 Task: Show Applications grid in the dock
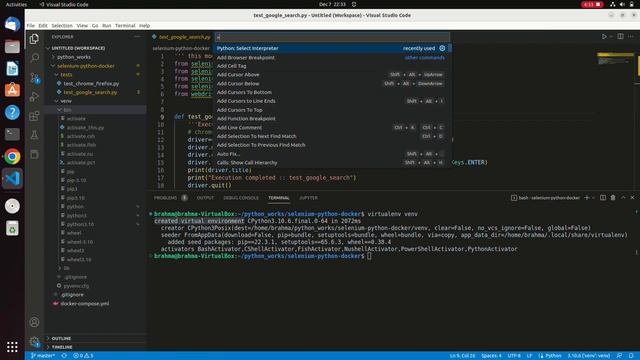pos(12,347)
